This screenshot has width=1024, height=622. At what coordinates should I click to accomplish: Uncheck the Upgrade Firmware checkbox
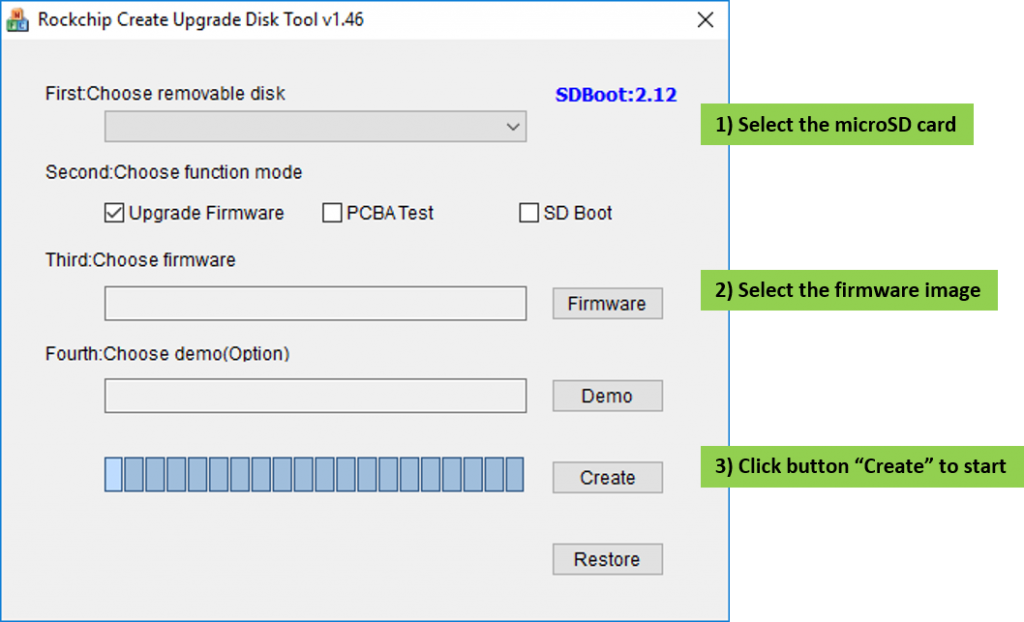(x=114, y=213)
